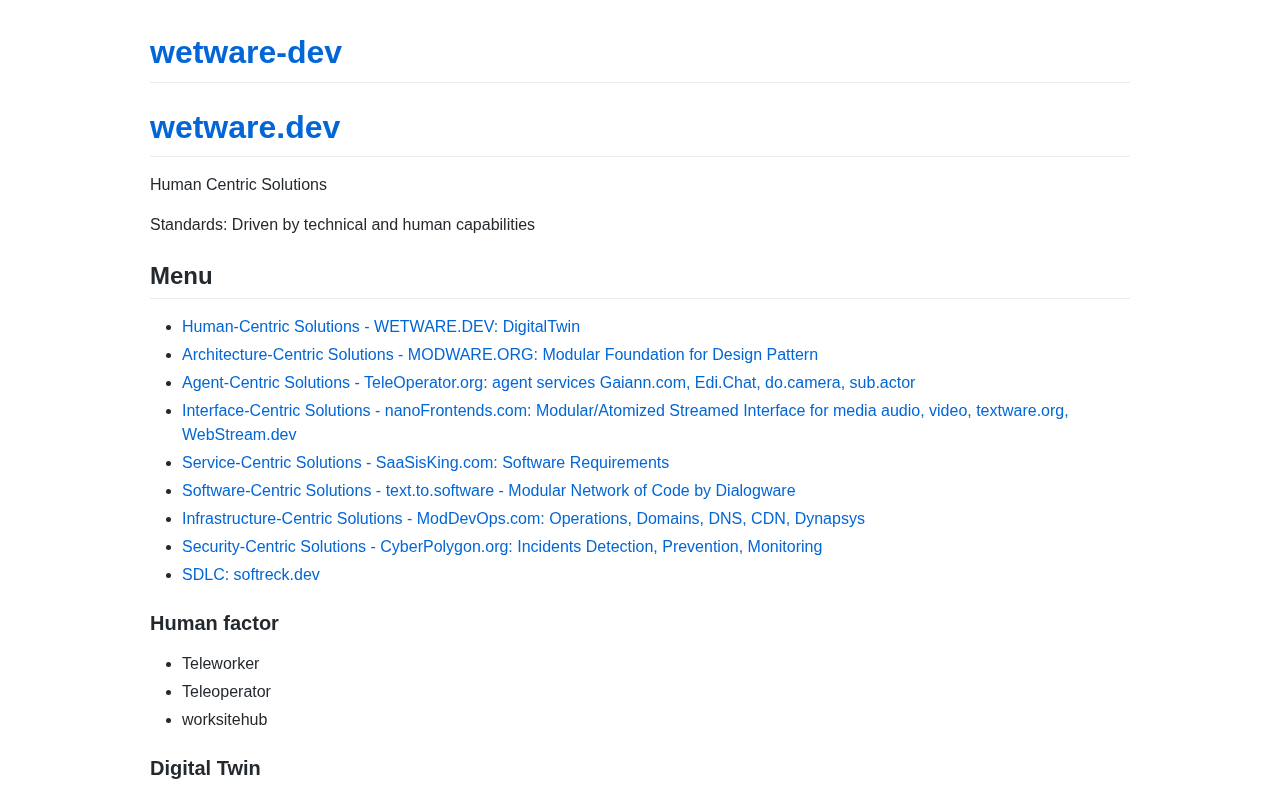The width and height of the screenshot is (1280, 800).
Task: Open Human-Centric Solutions WETWARE.DEV DigitalTwin link
Action: pyautogui.click(x=381, y=327)
